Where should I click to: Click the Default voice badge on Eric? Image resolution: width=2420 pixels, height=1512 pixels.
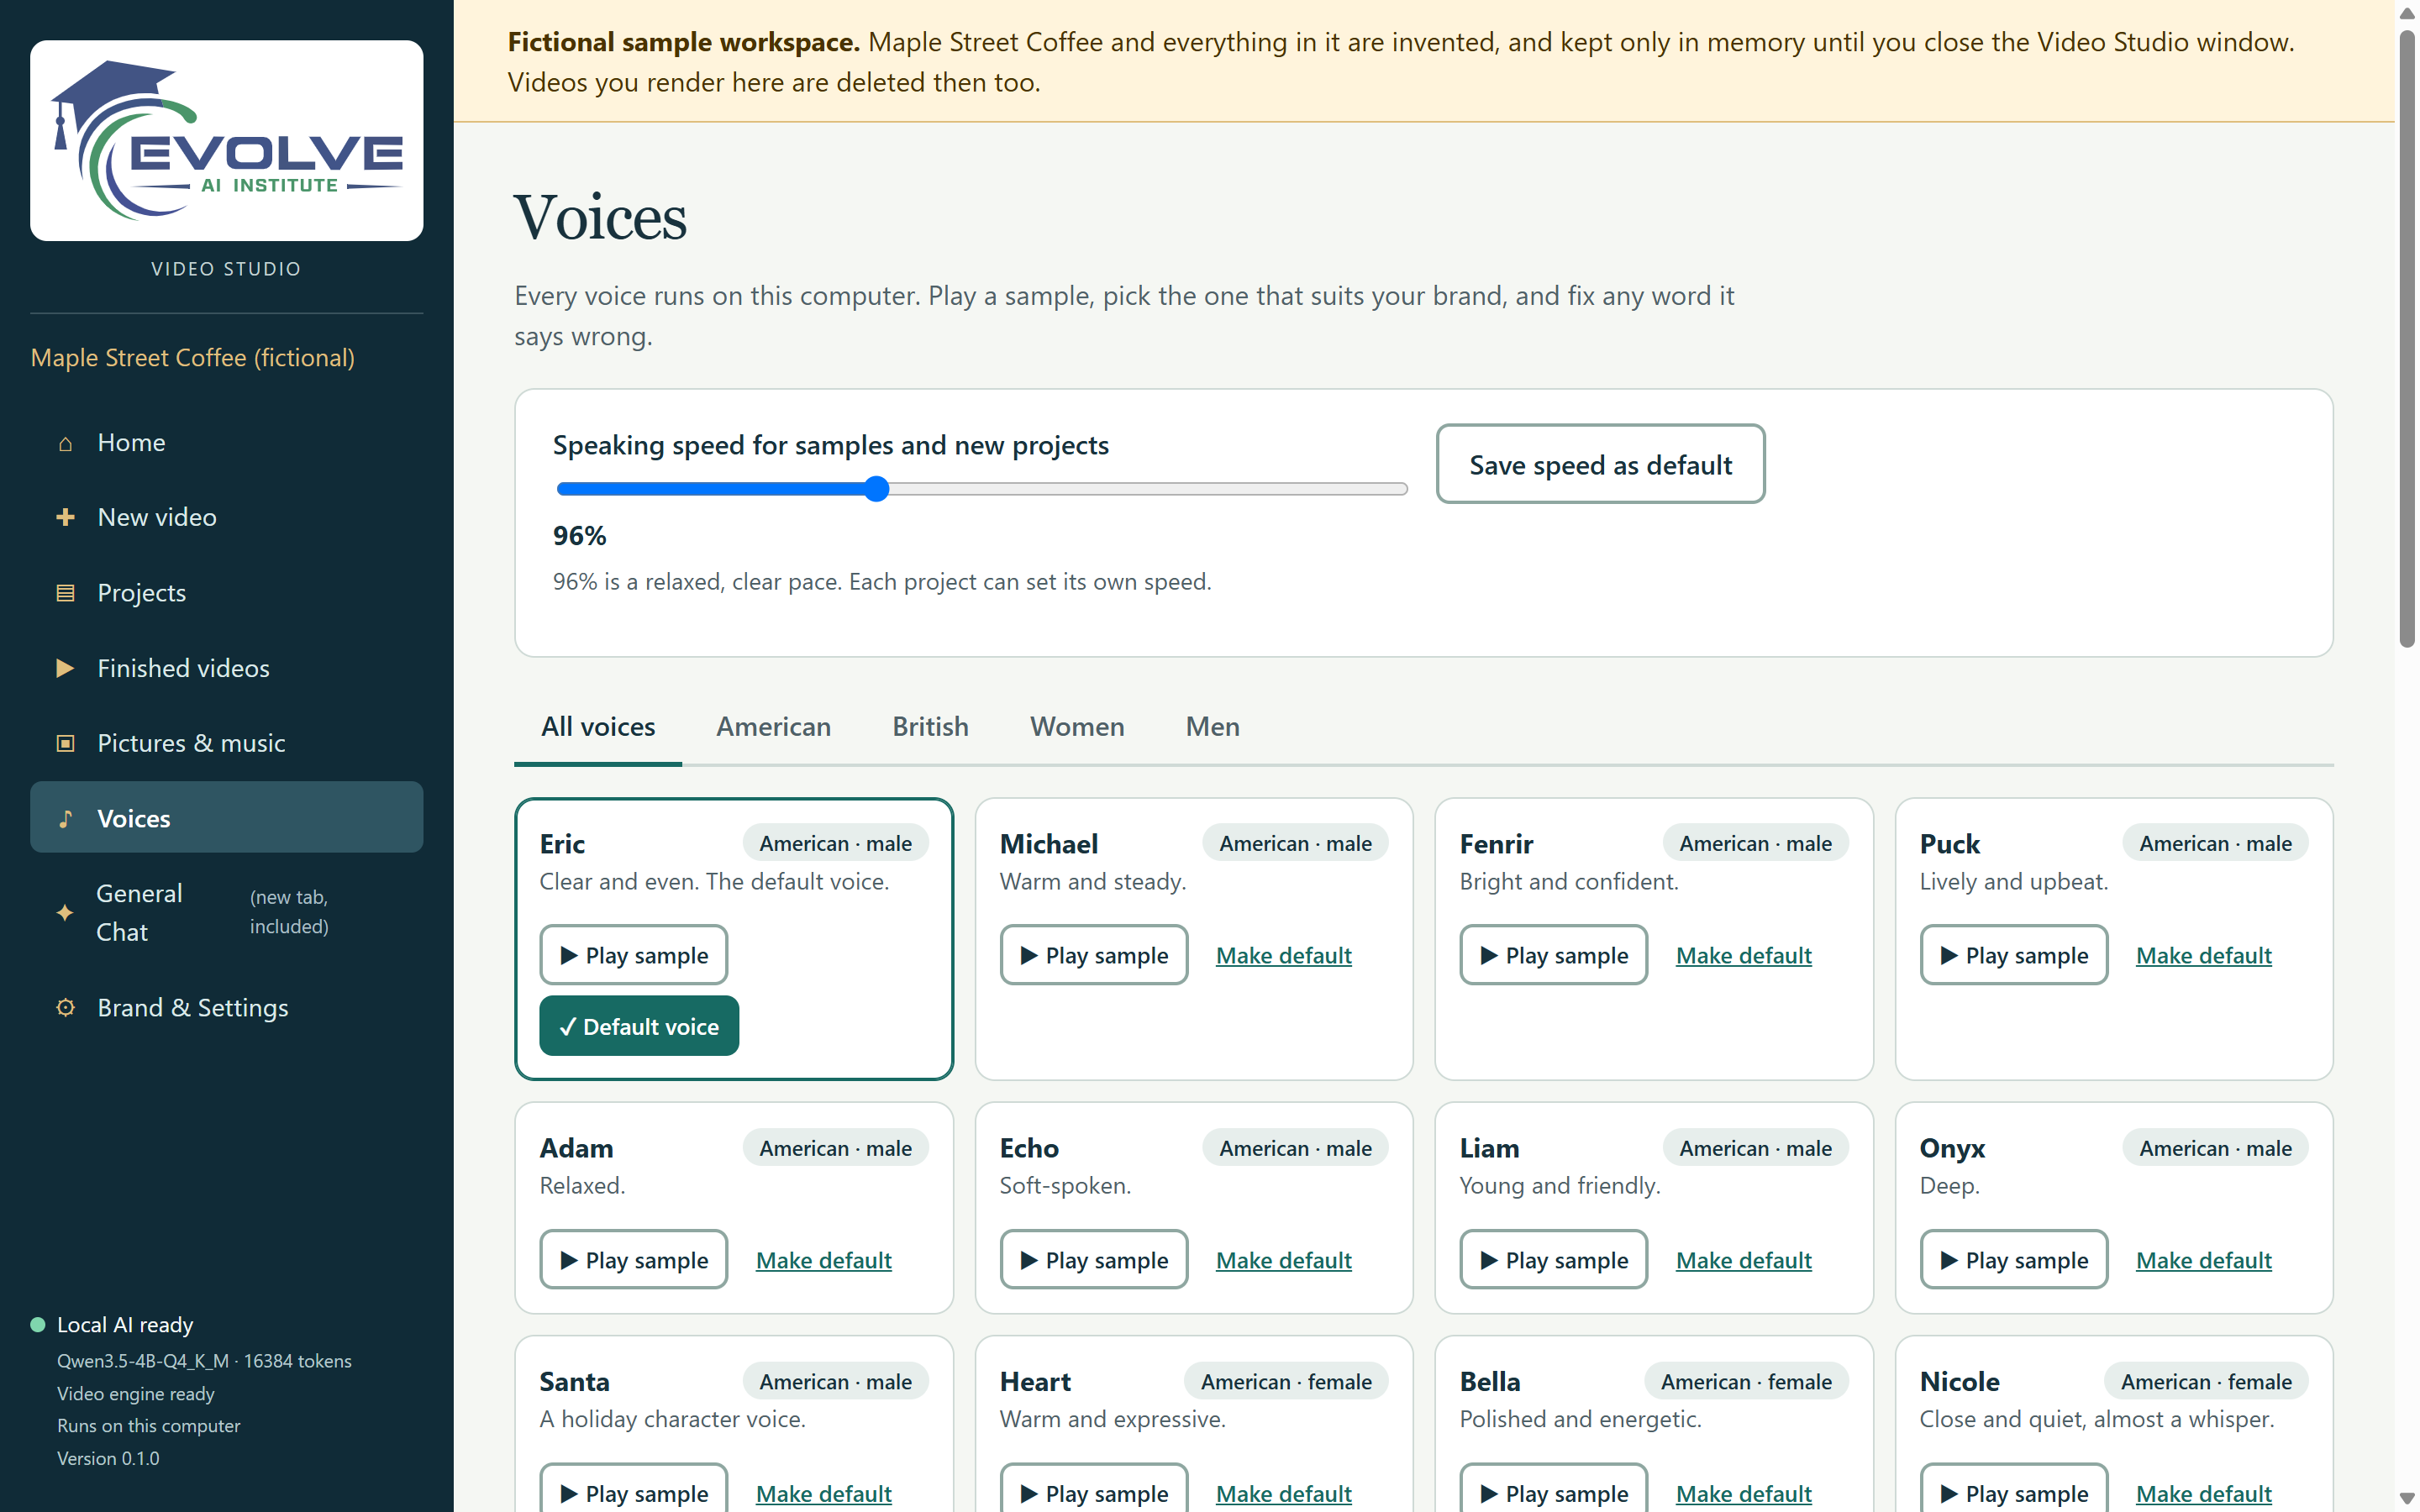click(639, 1026)
